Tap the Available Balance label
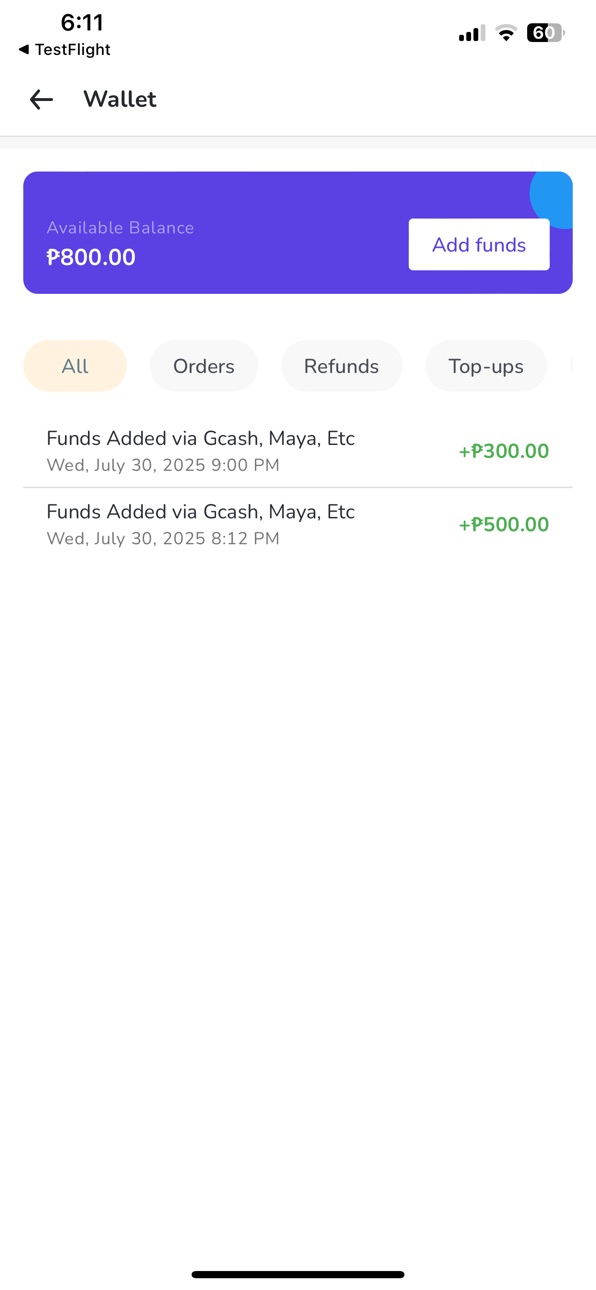 pyautogui.click(x=120, y=228)
